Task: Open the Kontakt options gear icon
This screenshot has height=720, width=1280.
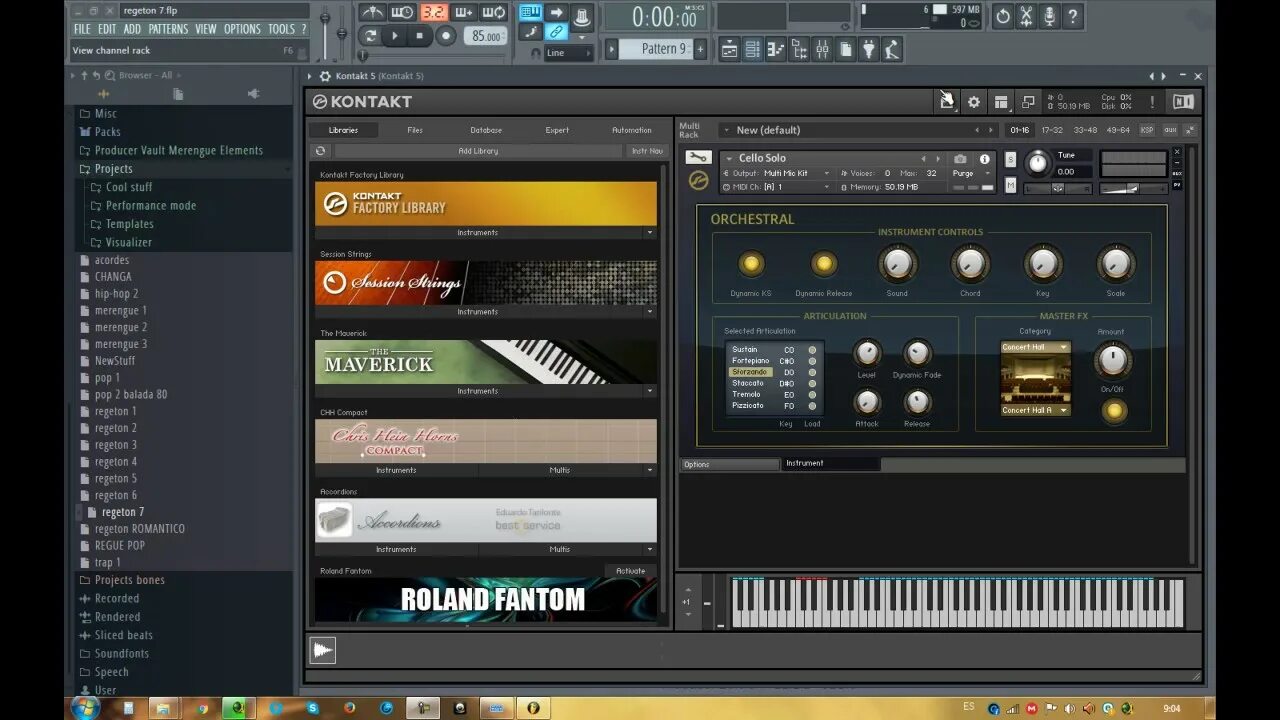Action: [x=973, y=102]
